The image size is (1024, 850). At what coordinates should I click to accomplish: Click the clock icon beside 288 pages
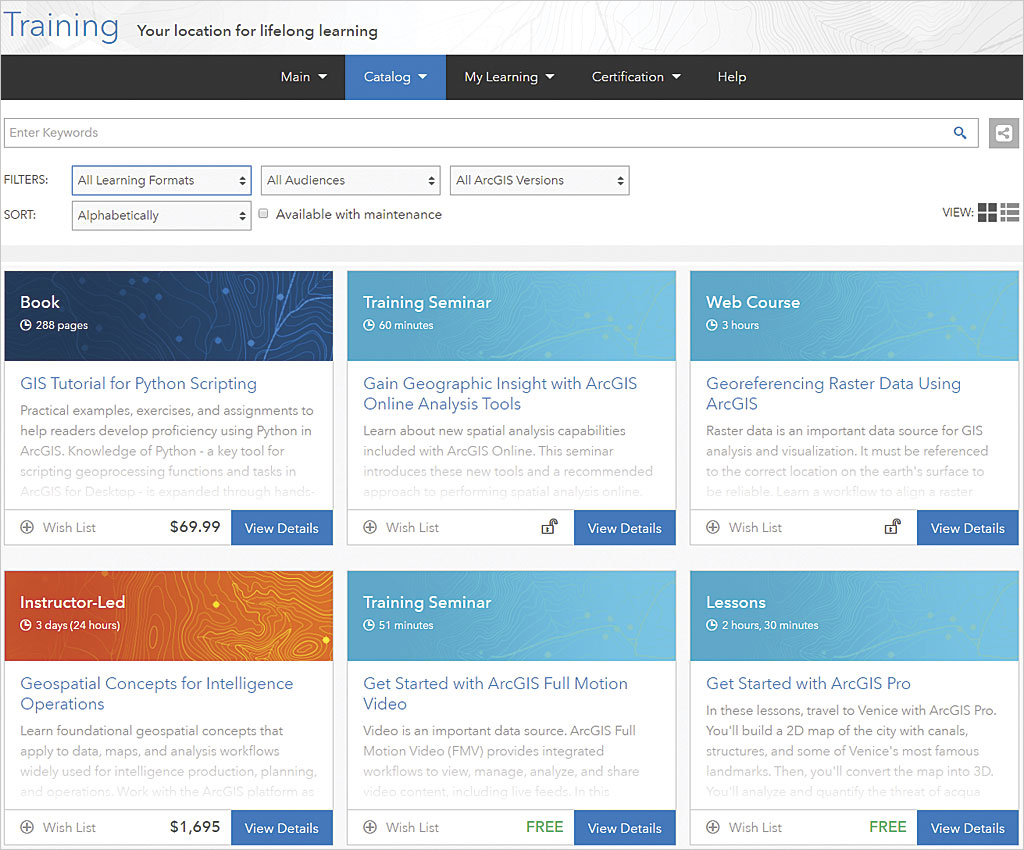(25, 325)
